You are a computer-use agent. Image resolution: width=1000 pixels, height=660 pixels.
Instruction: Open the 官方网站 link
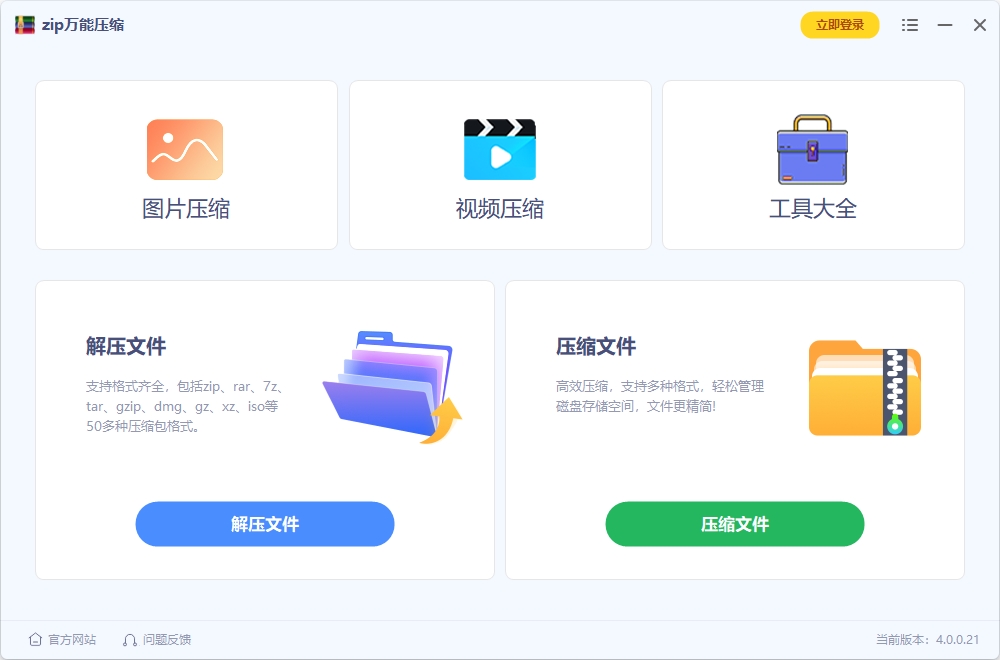pyautogui.click(x=72, y=640)
